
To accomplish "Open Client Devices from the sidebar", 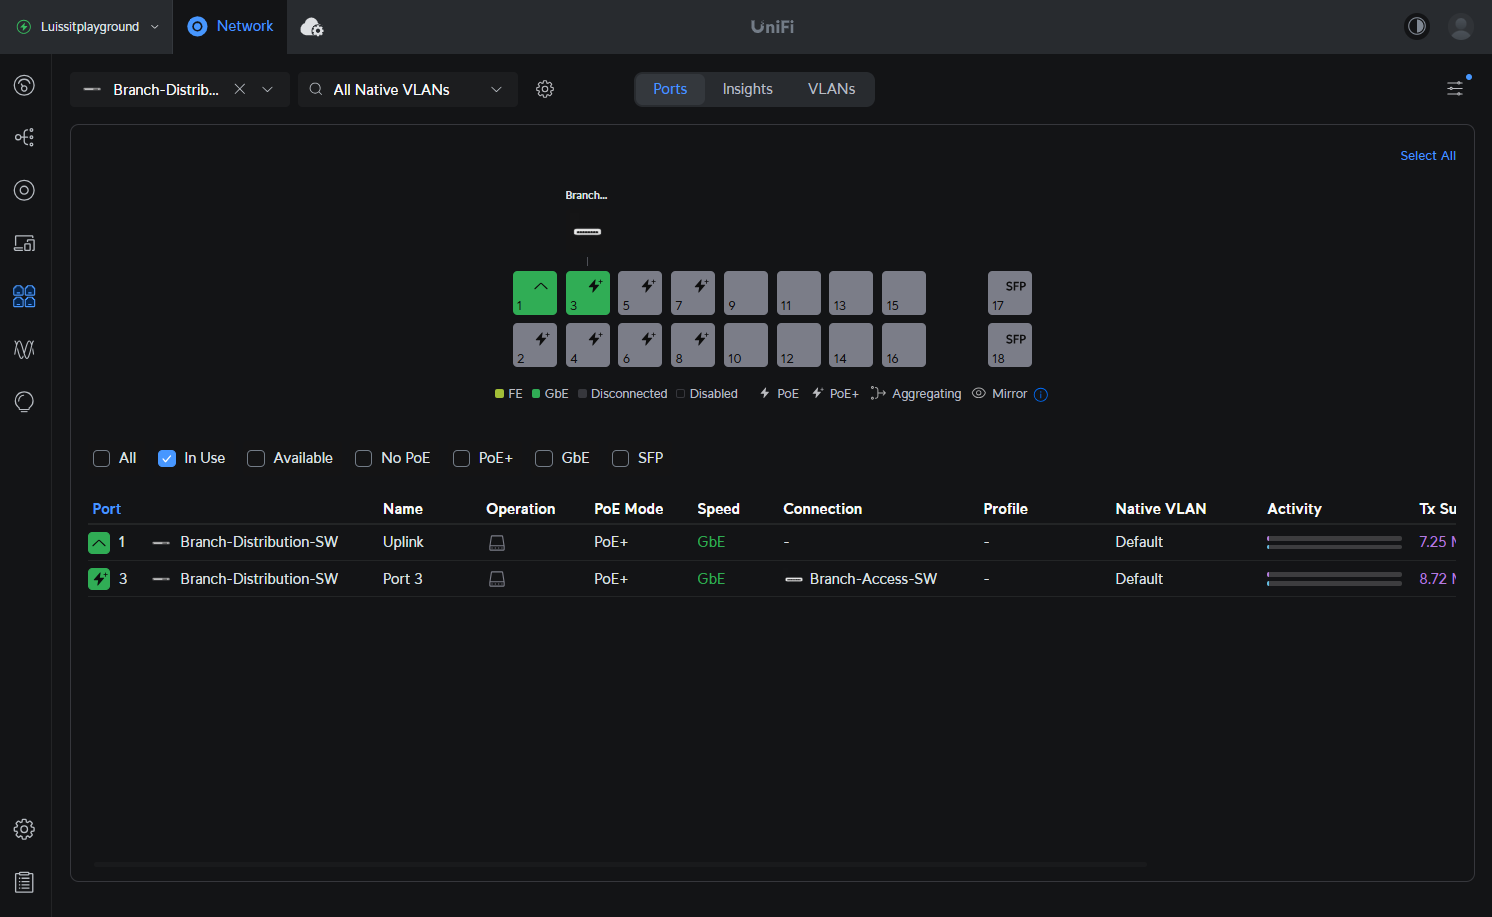I will (x=24, y=243).
